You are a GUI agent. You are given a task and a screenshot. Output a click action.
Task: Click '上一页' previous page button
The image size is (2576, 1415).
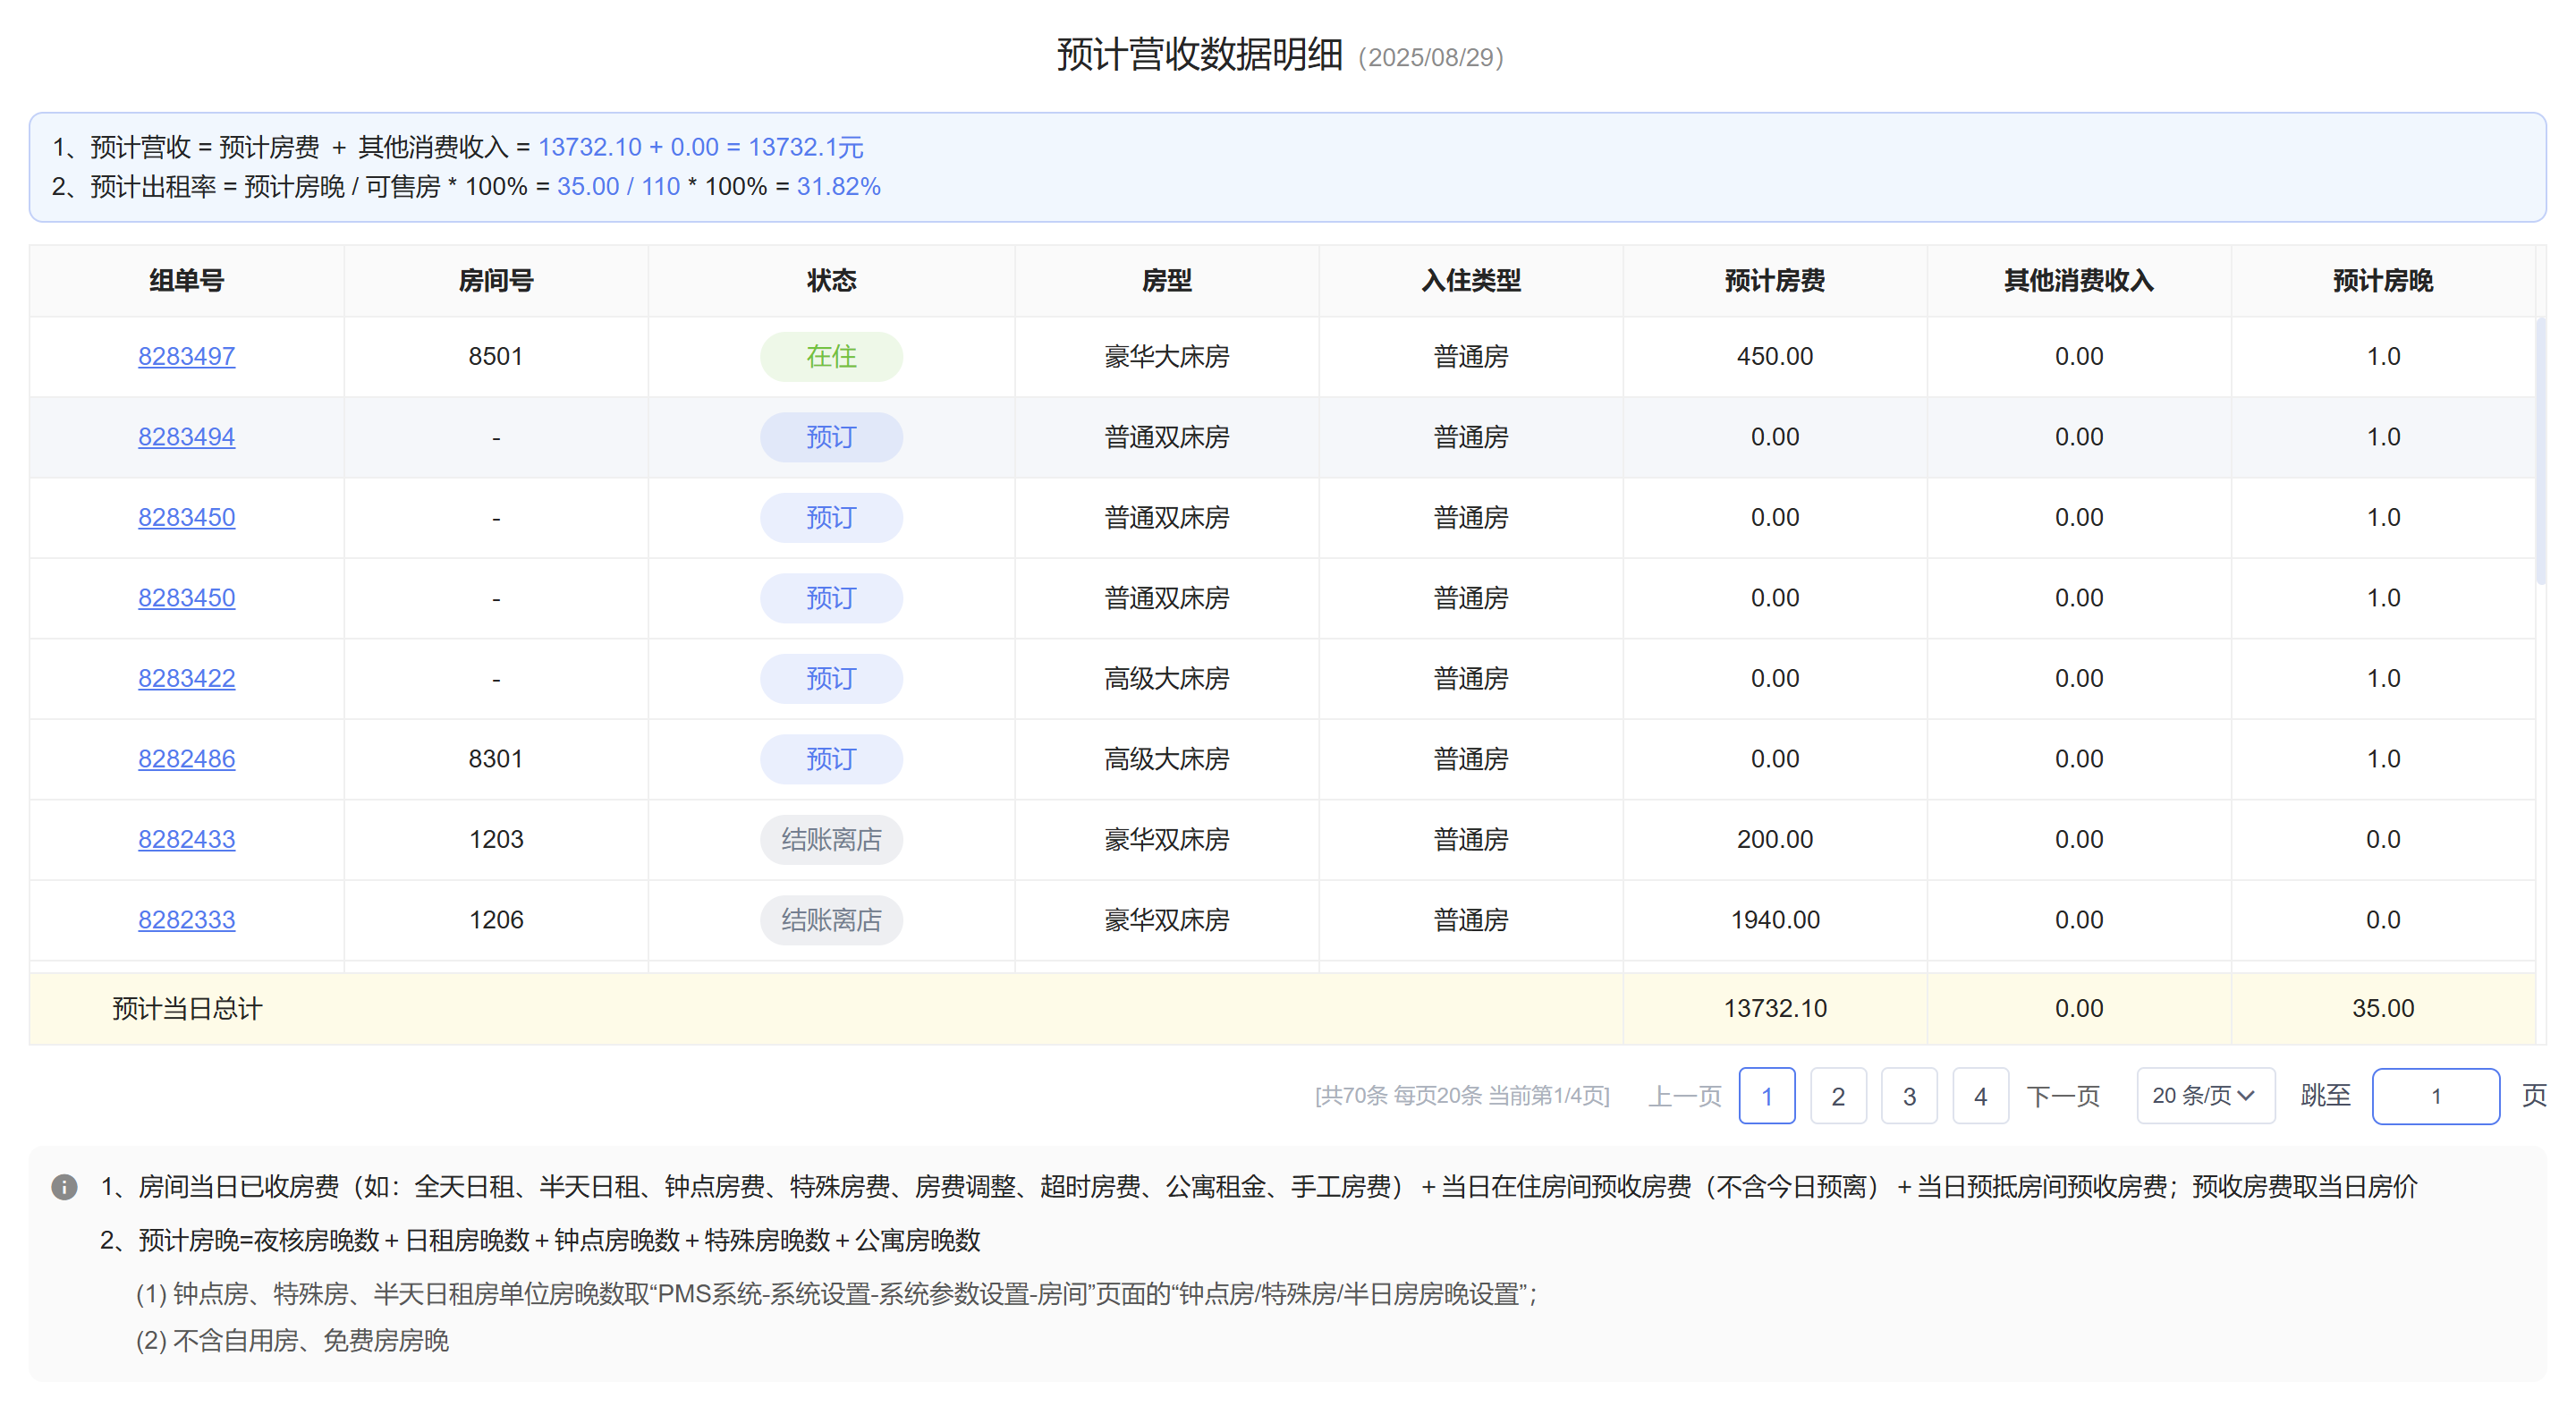[1685, 1096]
